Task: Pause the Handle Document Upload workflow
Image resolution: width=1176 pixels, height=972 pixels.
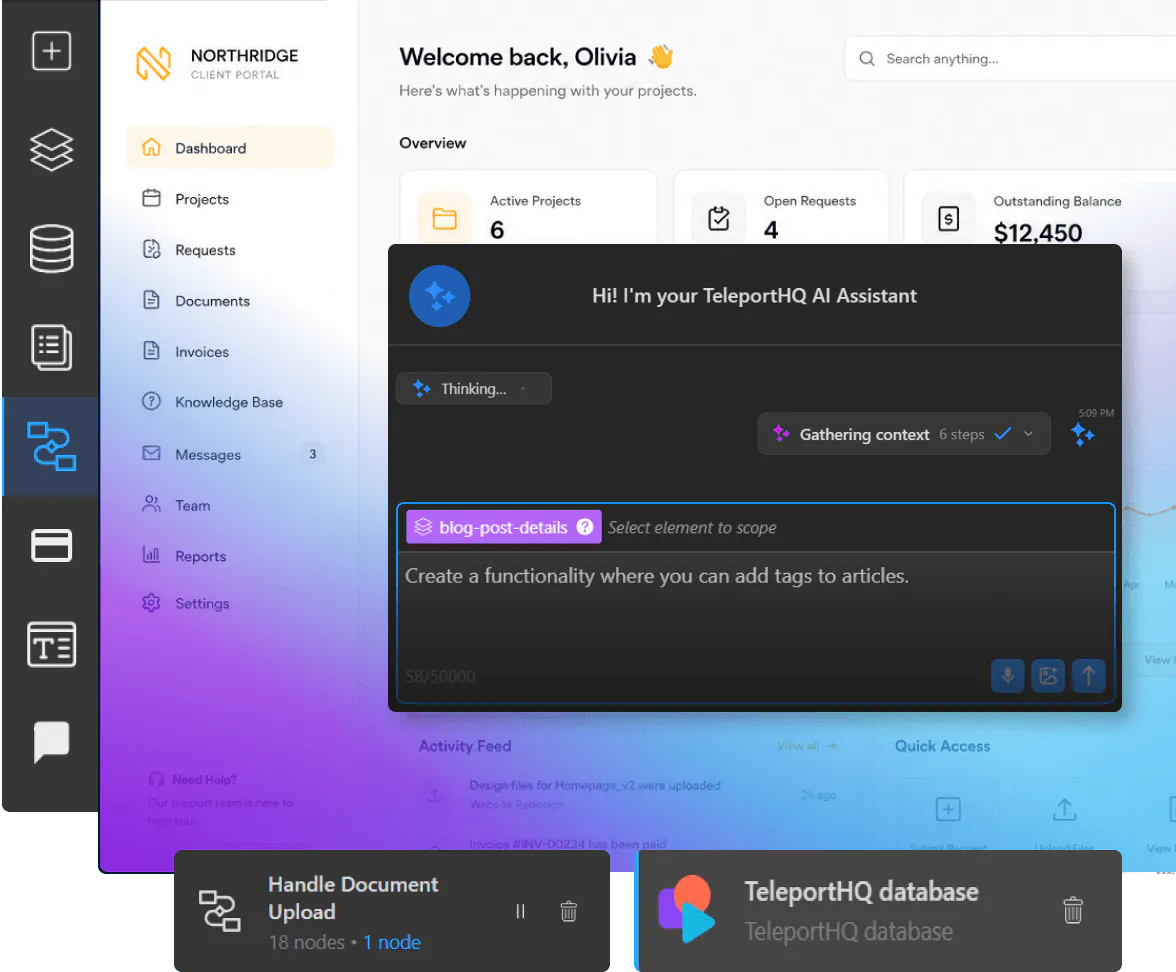Action: (520, 911)
